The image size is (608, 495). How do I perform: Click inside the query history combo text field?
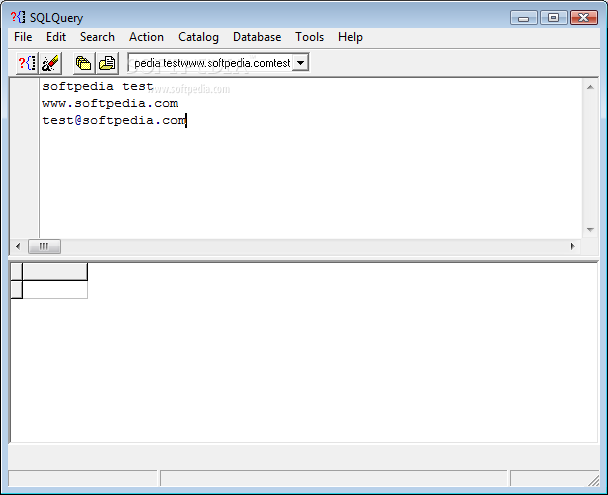(x=211, y=63)
